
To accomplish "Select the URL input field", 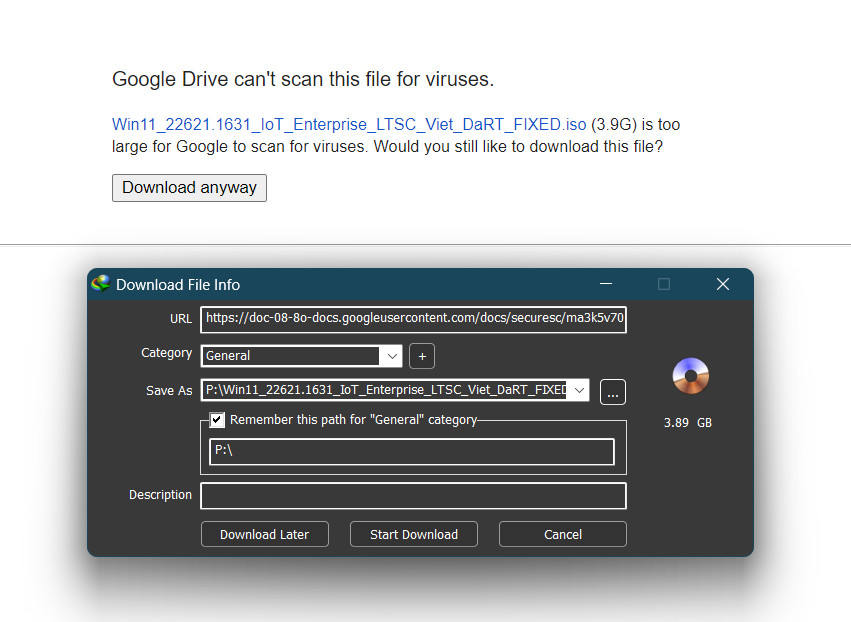I will pos(413,319).
